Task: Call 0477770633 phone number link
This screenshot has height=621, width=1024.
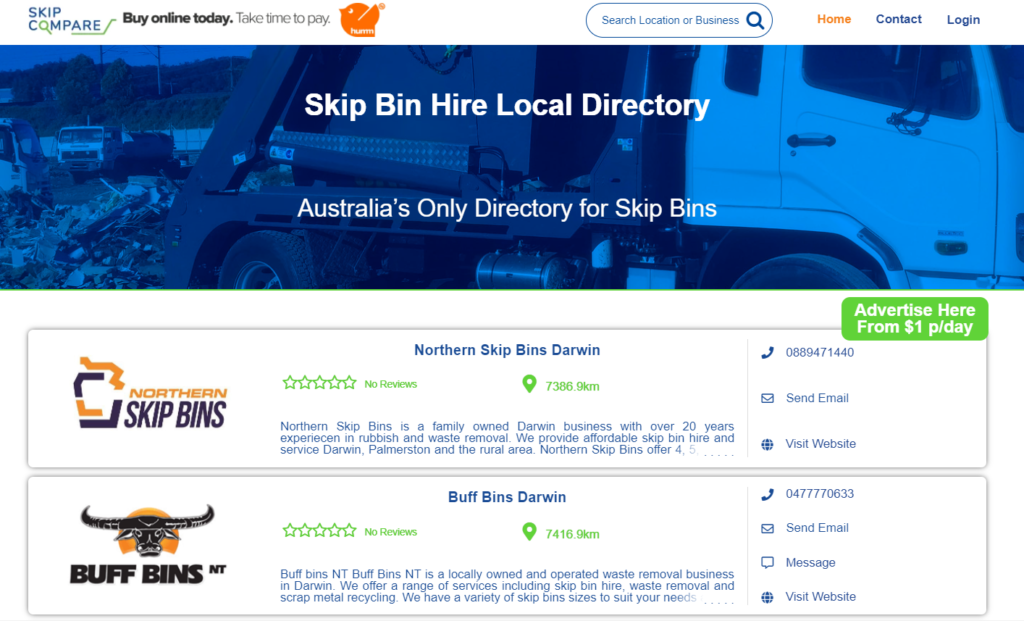Action: tap(820, 494)
